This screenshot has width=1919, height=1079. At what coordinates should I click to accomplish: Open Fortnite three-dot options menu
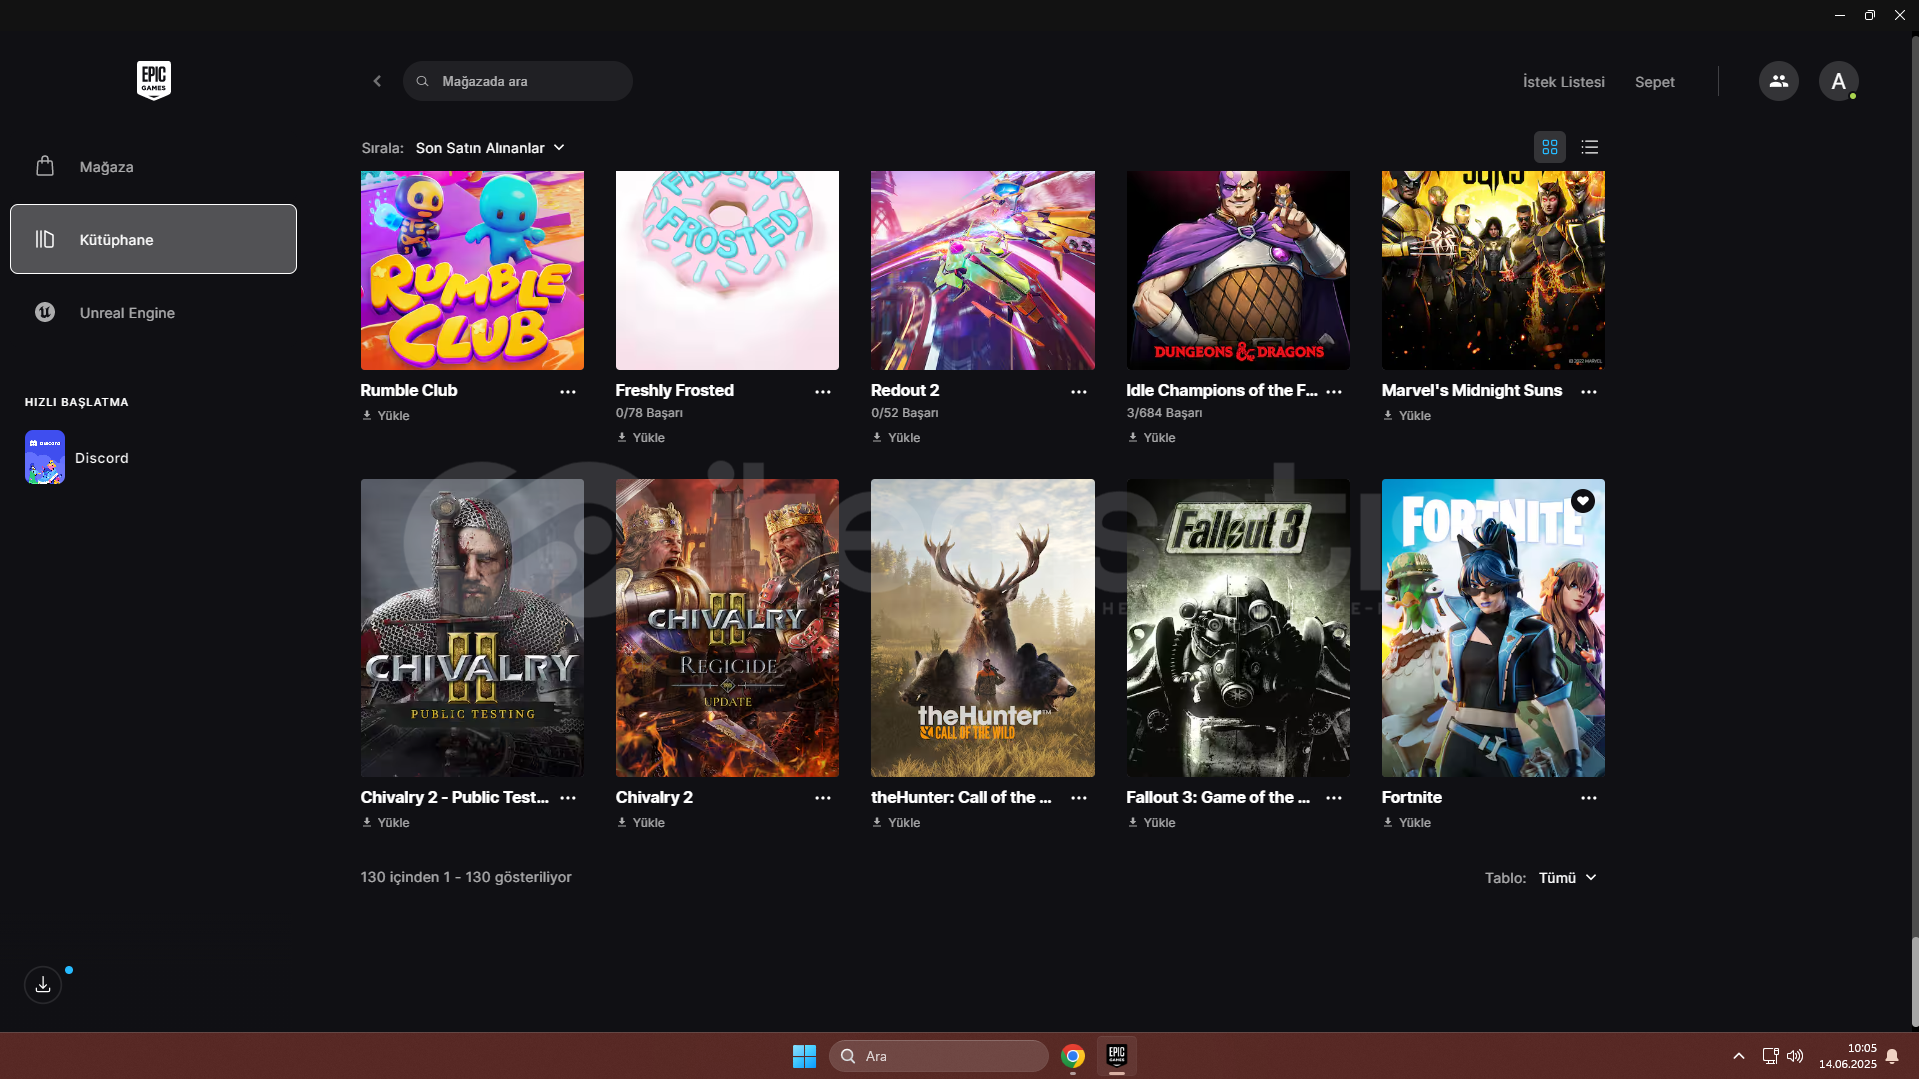[1589, 798]
